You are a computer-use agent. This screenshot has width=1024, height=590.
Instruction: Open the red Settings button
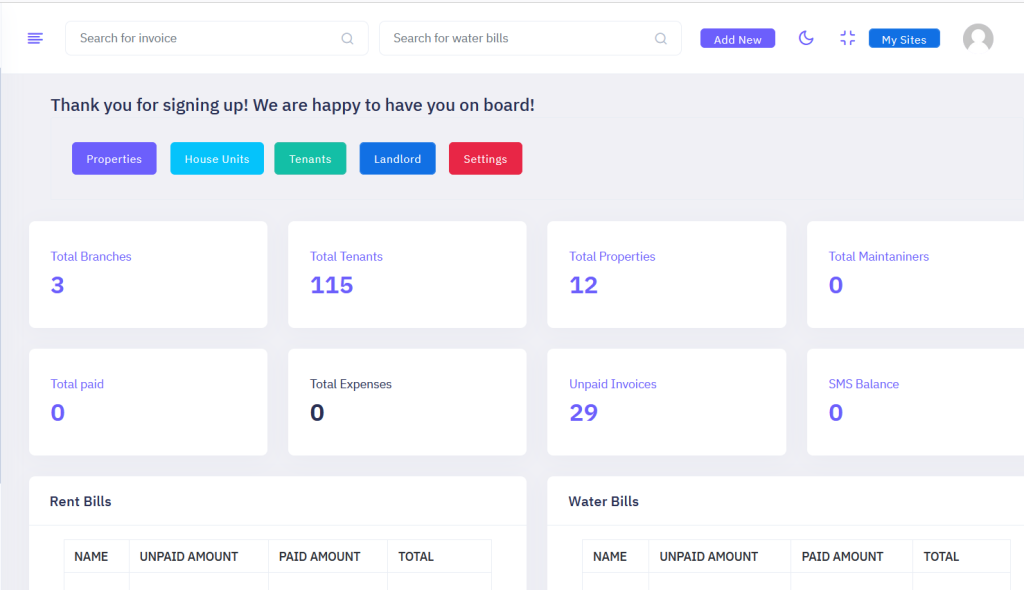485,159
